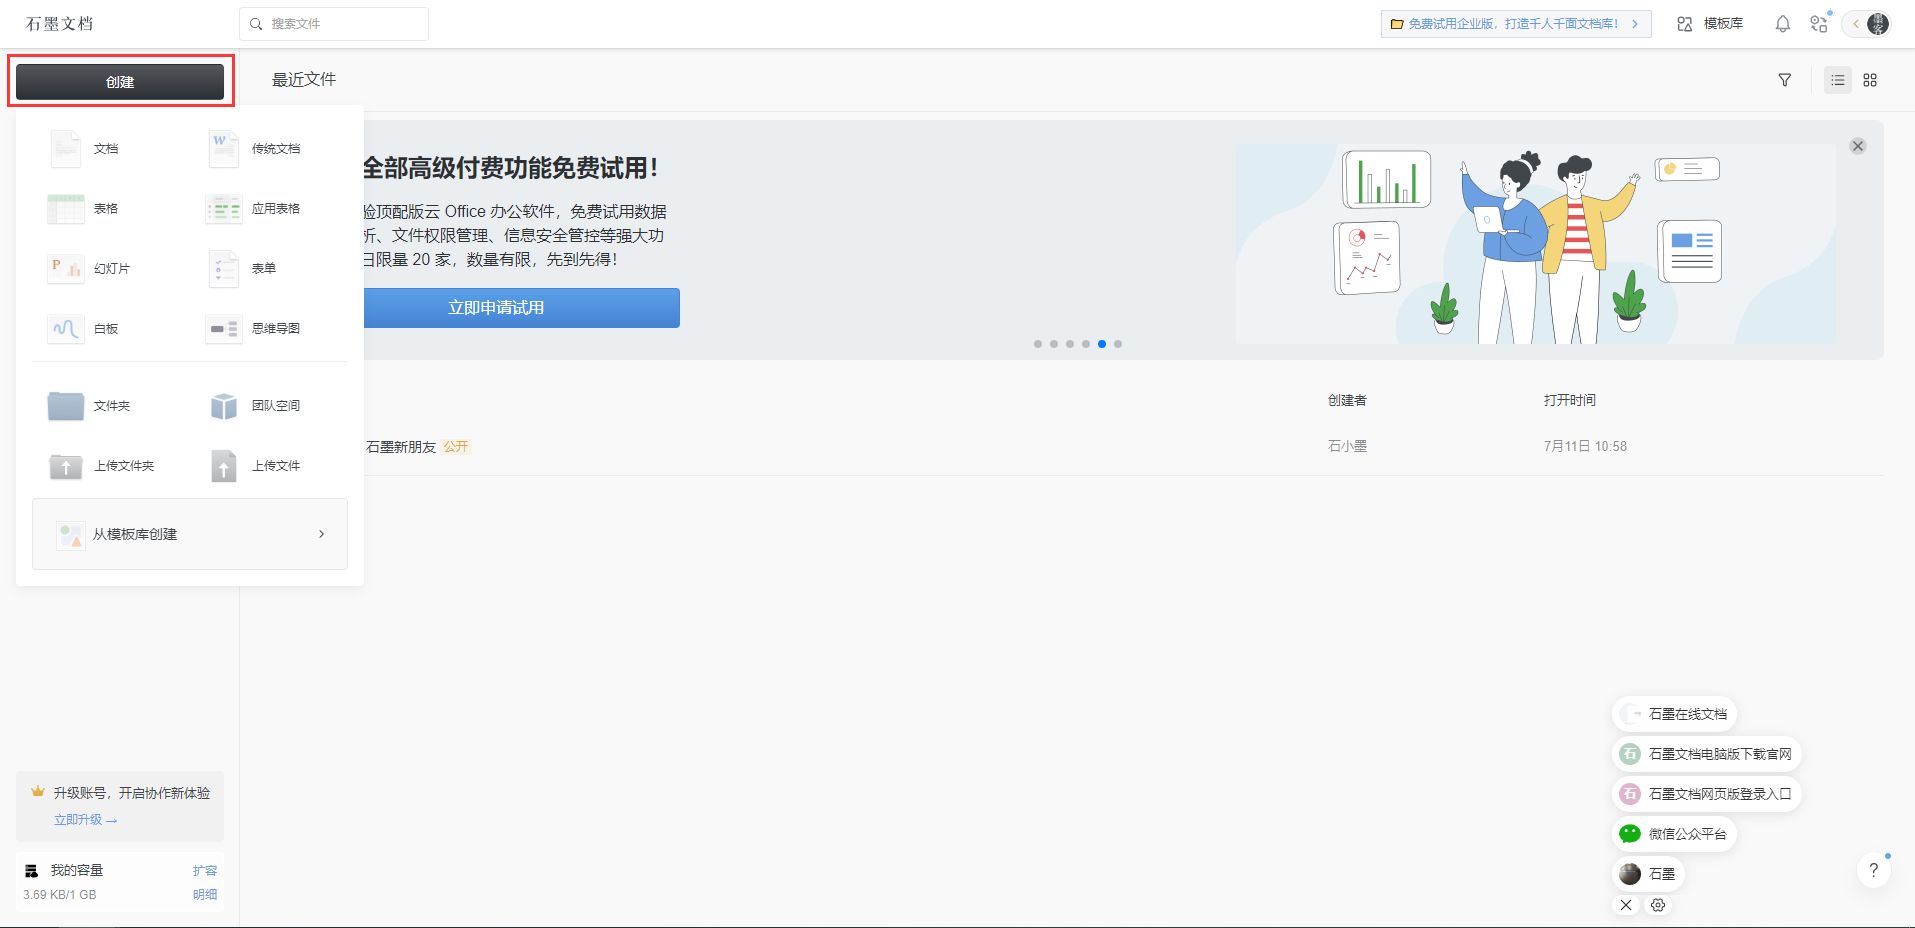This screenshot has height=928, width=1915.
Task: Click the 创建者 column header
Action: coord(1347,400)
